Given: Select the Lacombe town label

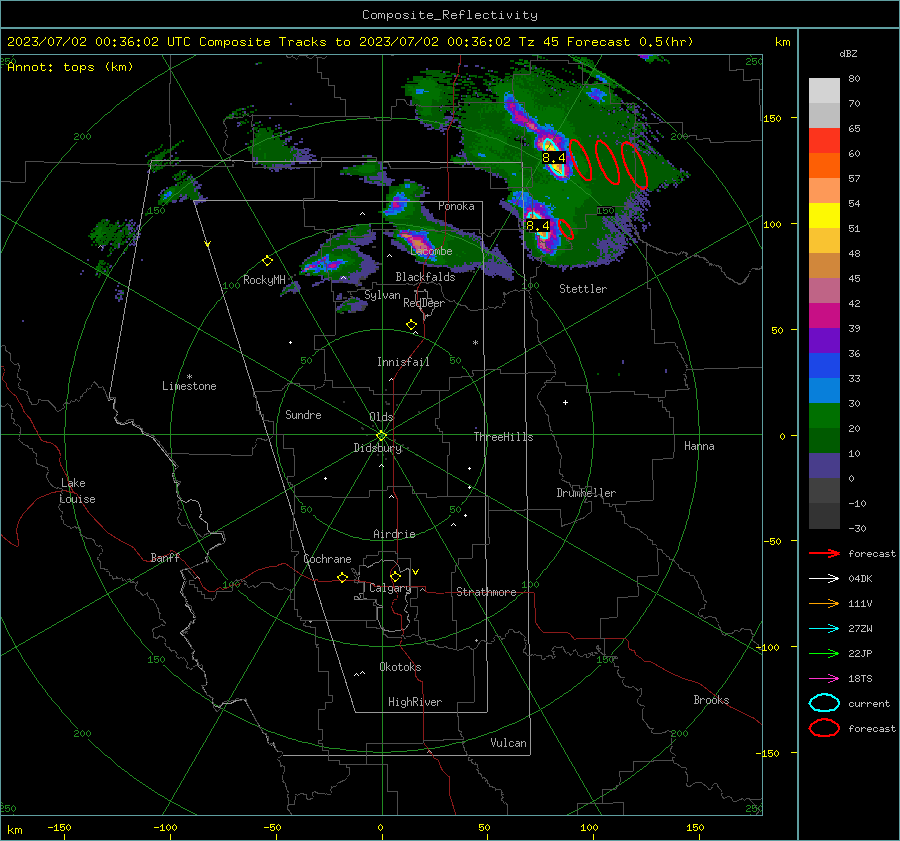Looking at the screenshot, I should click(x=432, y=251).
